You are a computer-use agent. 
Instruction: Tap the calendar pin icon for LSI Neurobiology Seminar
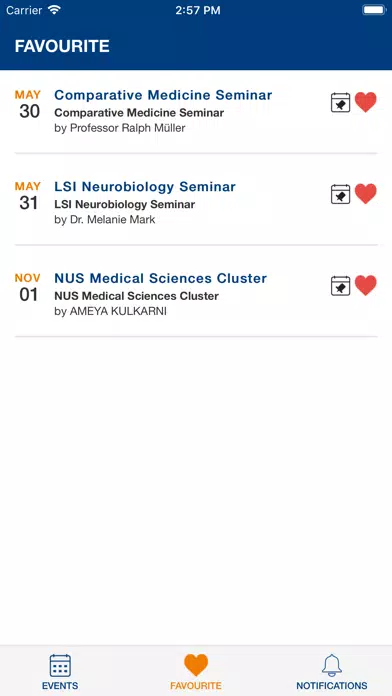tap(341, 194)
